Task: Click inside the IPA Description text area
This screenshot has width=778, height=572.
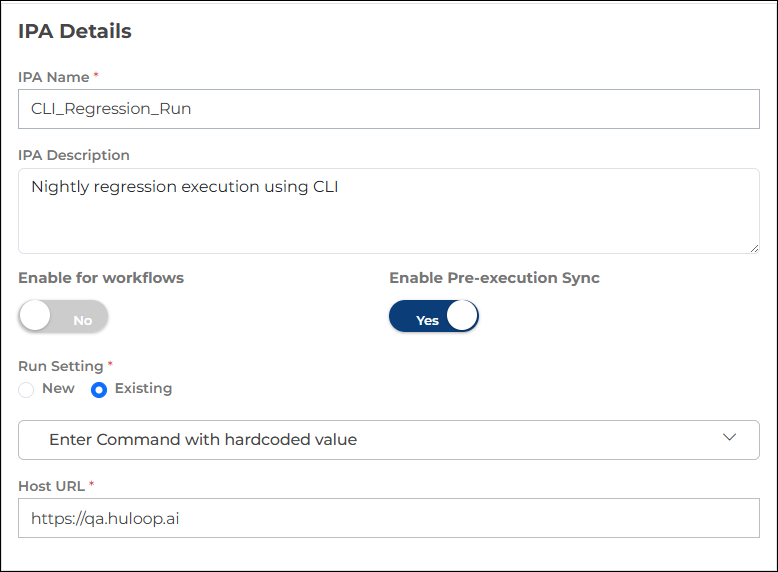Action: [x=388, y=210]
